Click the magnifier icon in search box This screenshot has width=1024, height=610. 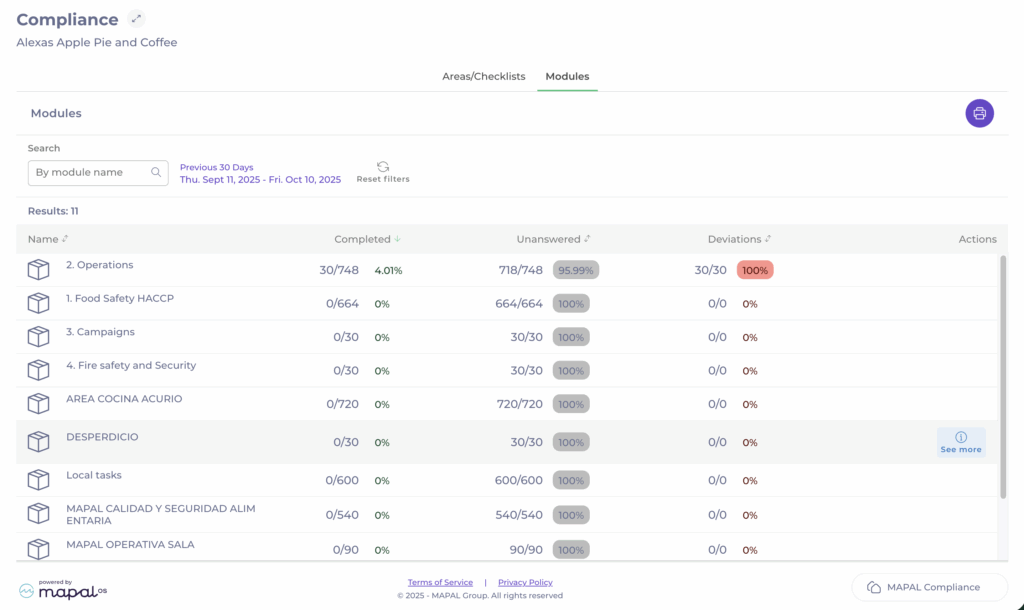156,172
